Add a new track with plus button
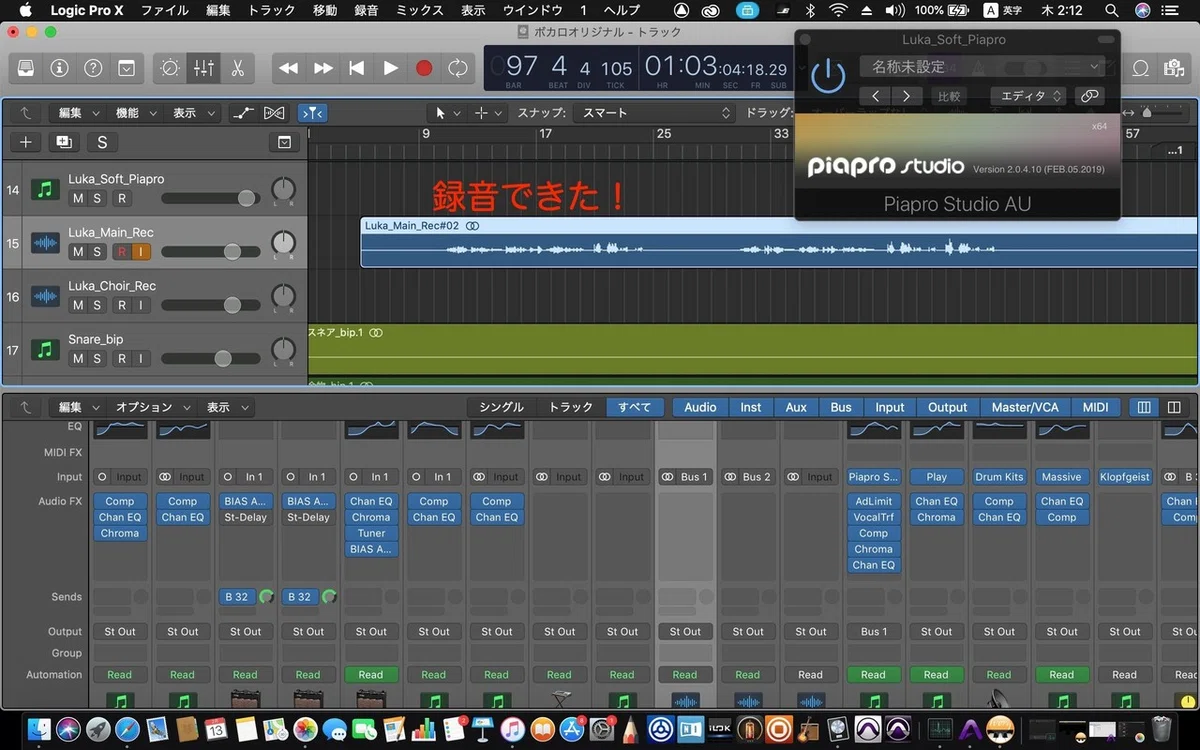1200x750 pixels. (x=26, y=142)
